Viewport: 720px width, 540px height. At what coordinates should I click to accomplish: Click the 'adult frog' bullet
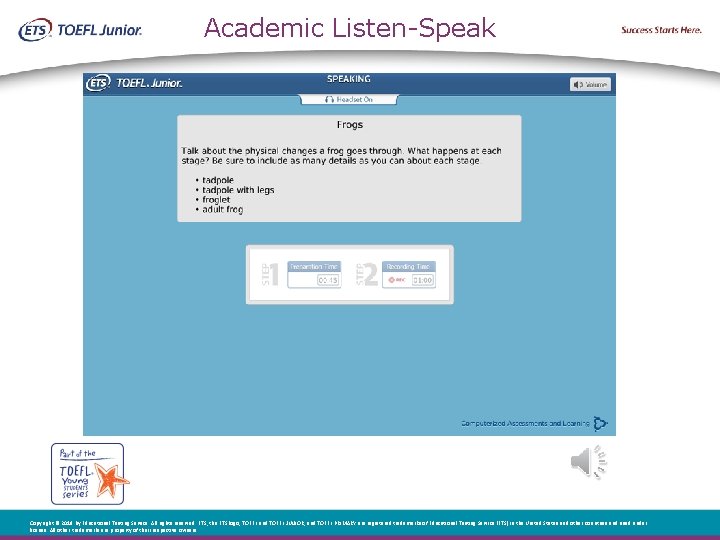pyautogui.click(x=222, y=209)
